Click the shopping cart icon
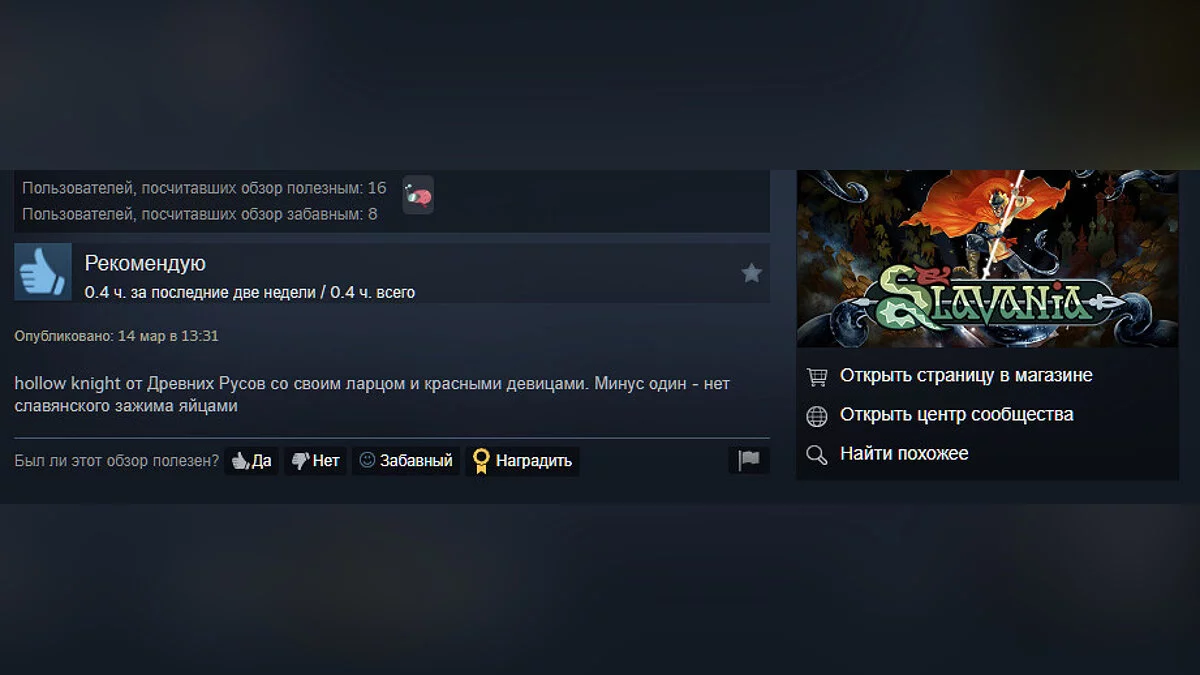 (817, 376)
